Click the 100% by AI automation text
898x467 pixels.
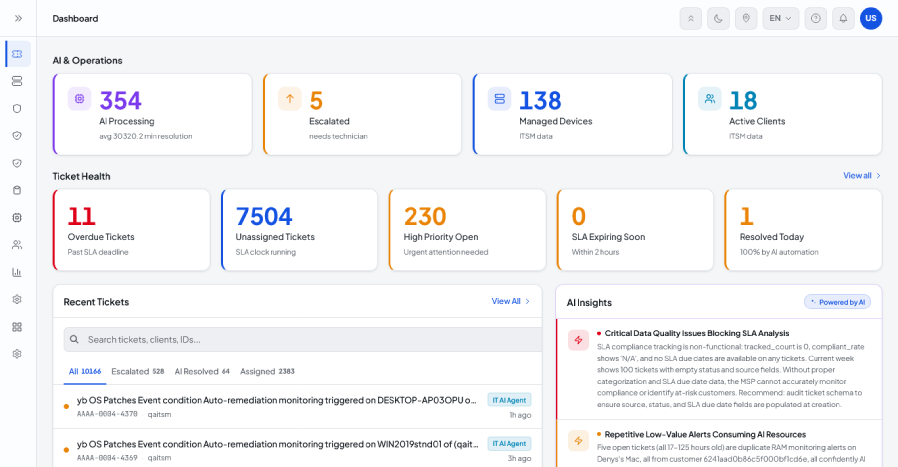(x=779, y=252)
